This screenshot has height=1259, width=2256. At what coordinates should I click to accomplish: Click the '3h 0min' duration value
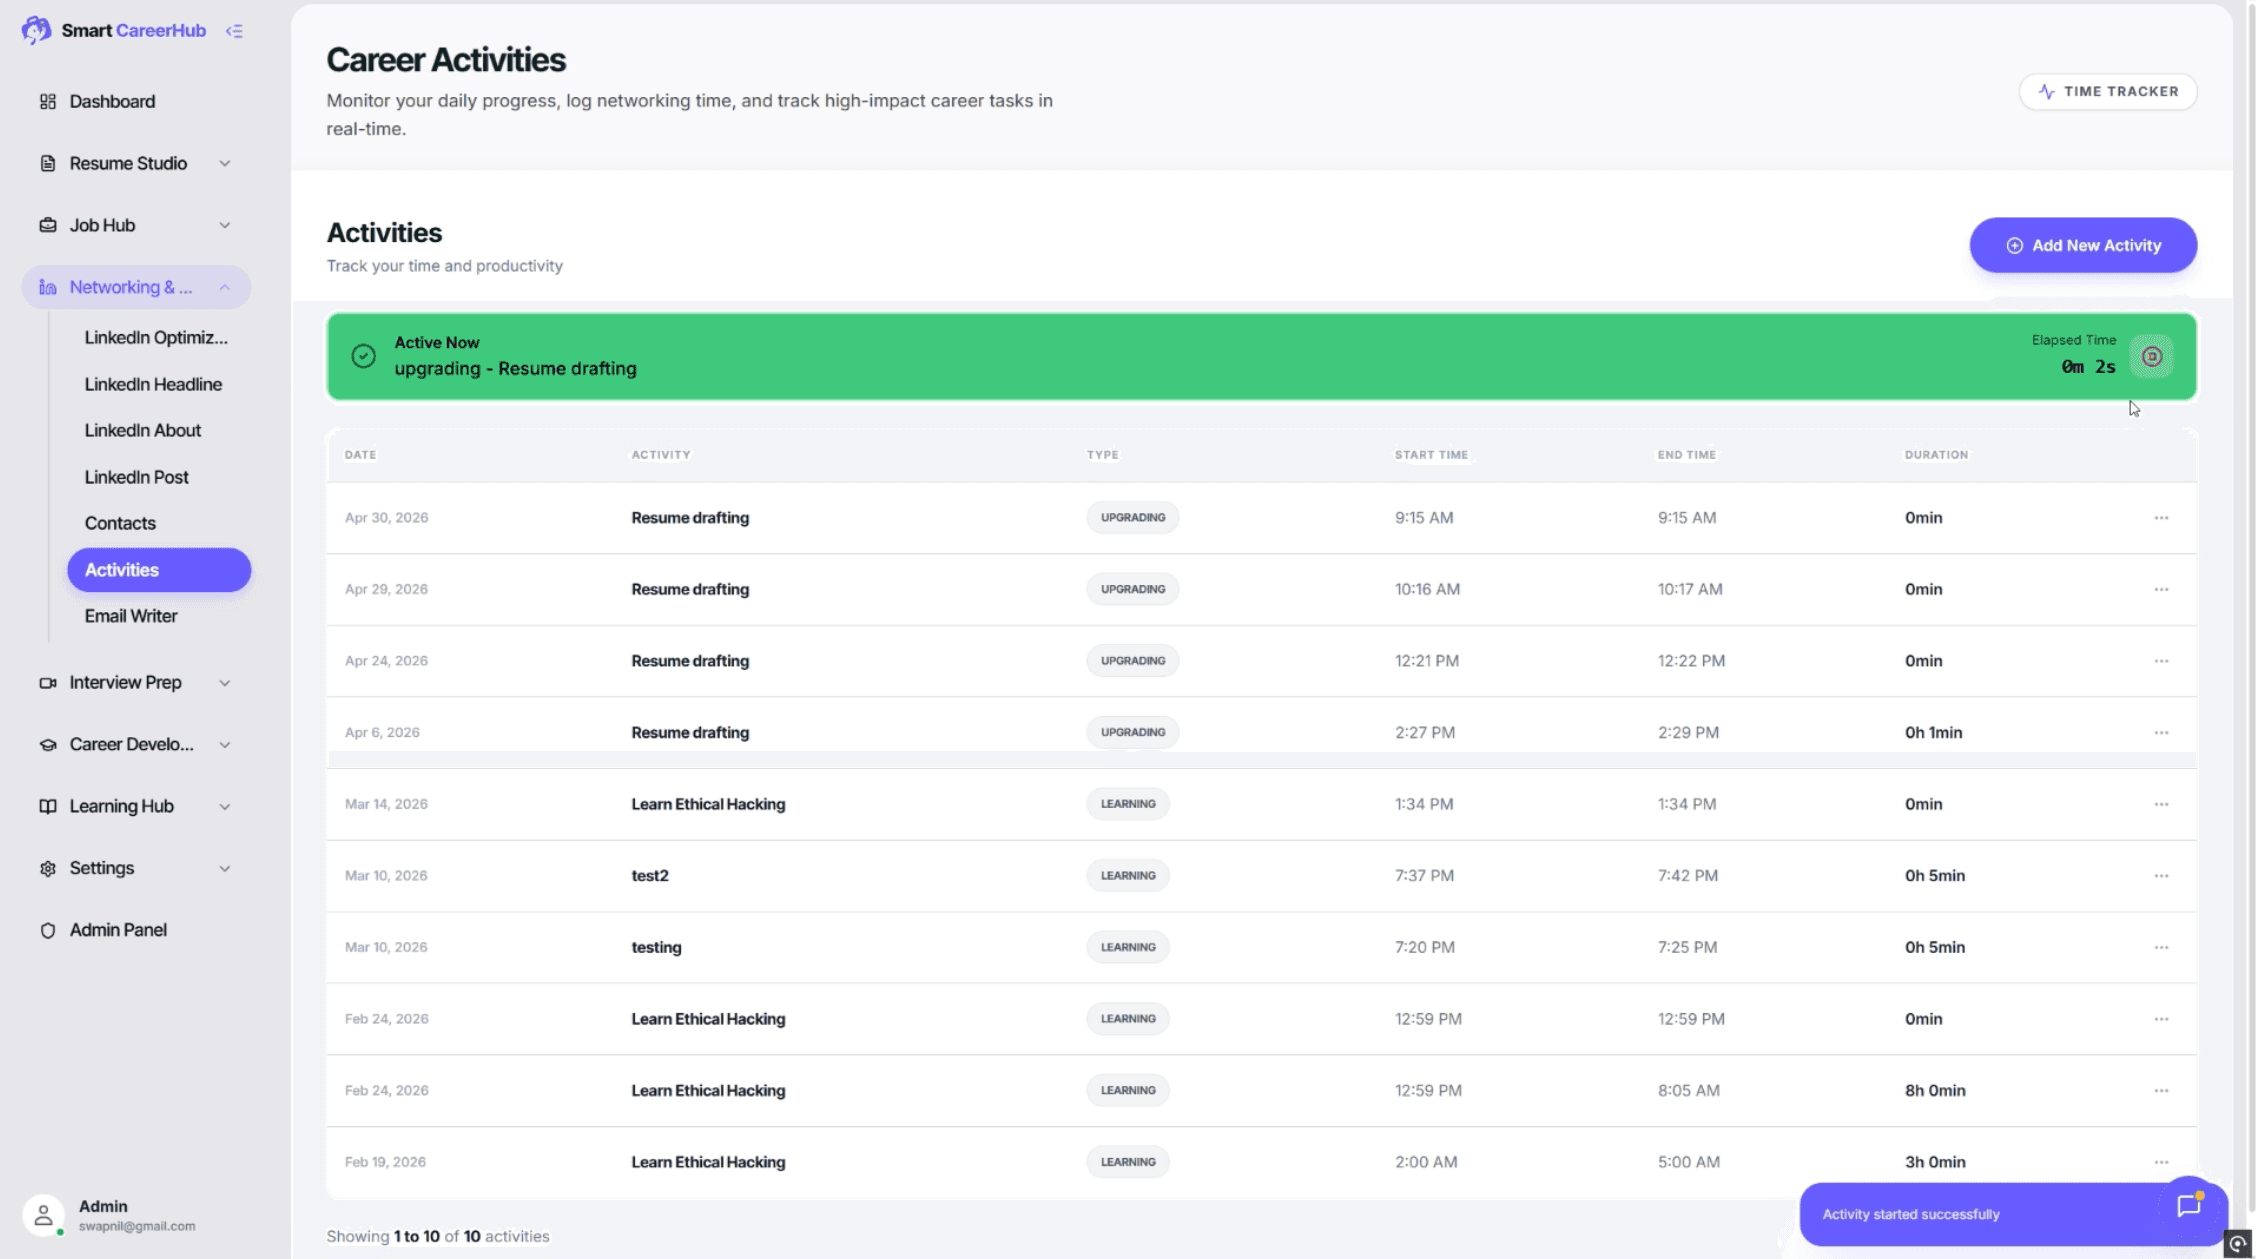[x=1935, y=1162]
